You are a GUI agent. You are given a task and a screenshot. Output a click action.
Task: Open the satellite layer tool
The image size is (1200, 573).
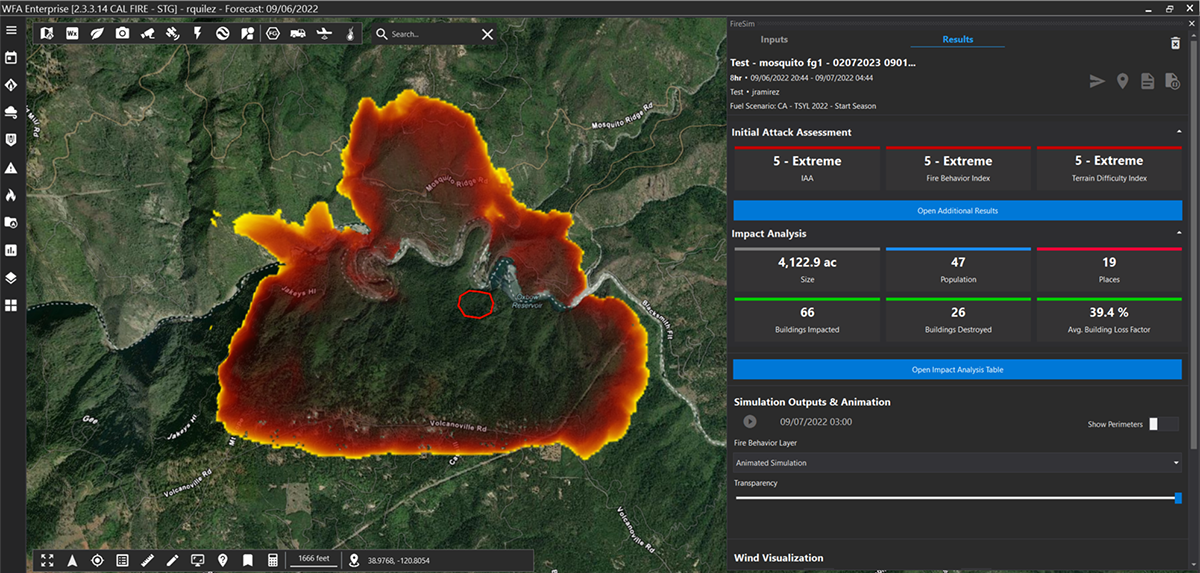tap(172, 33)
